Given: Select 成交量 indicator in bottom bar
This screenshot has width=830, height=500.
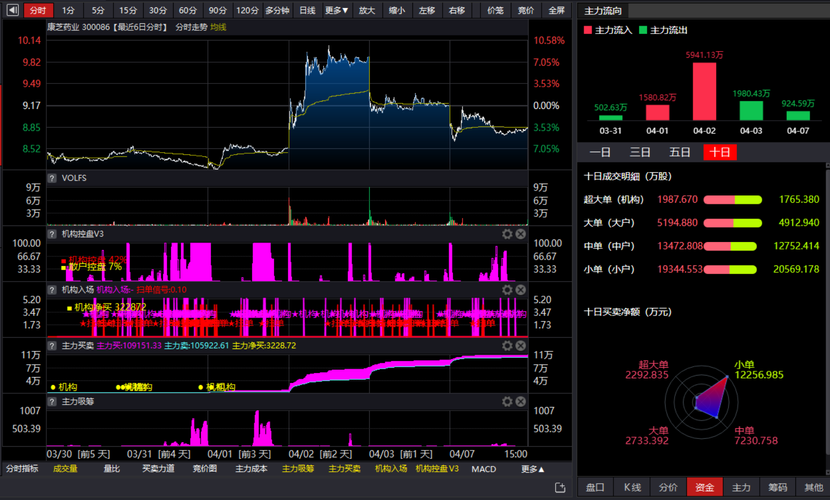Looking at the screenshot, I should [65, 469].
